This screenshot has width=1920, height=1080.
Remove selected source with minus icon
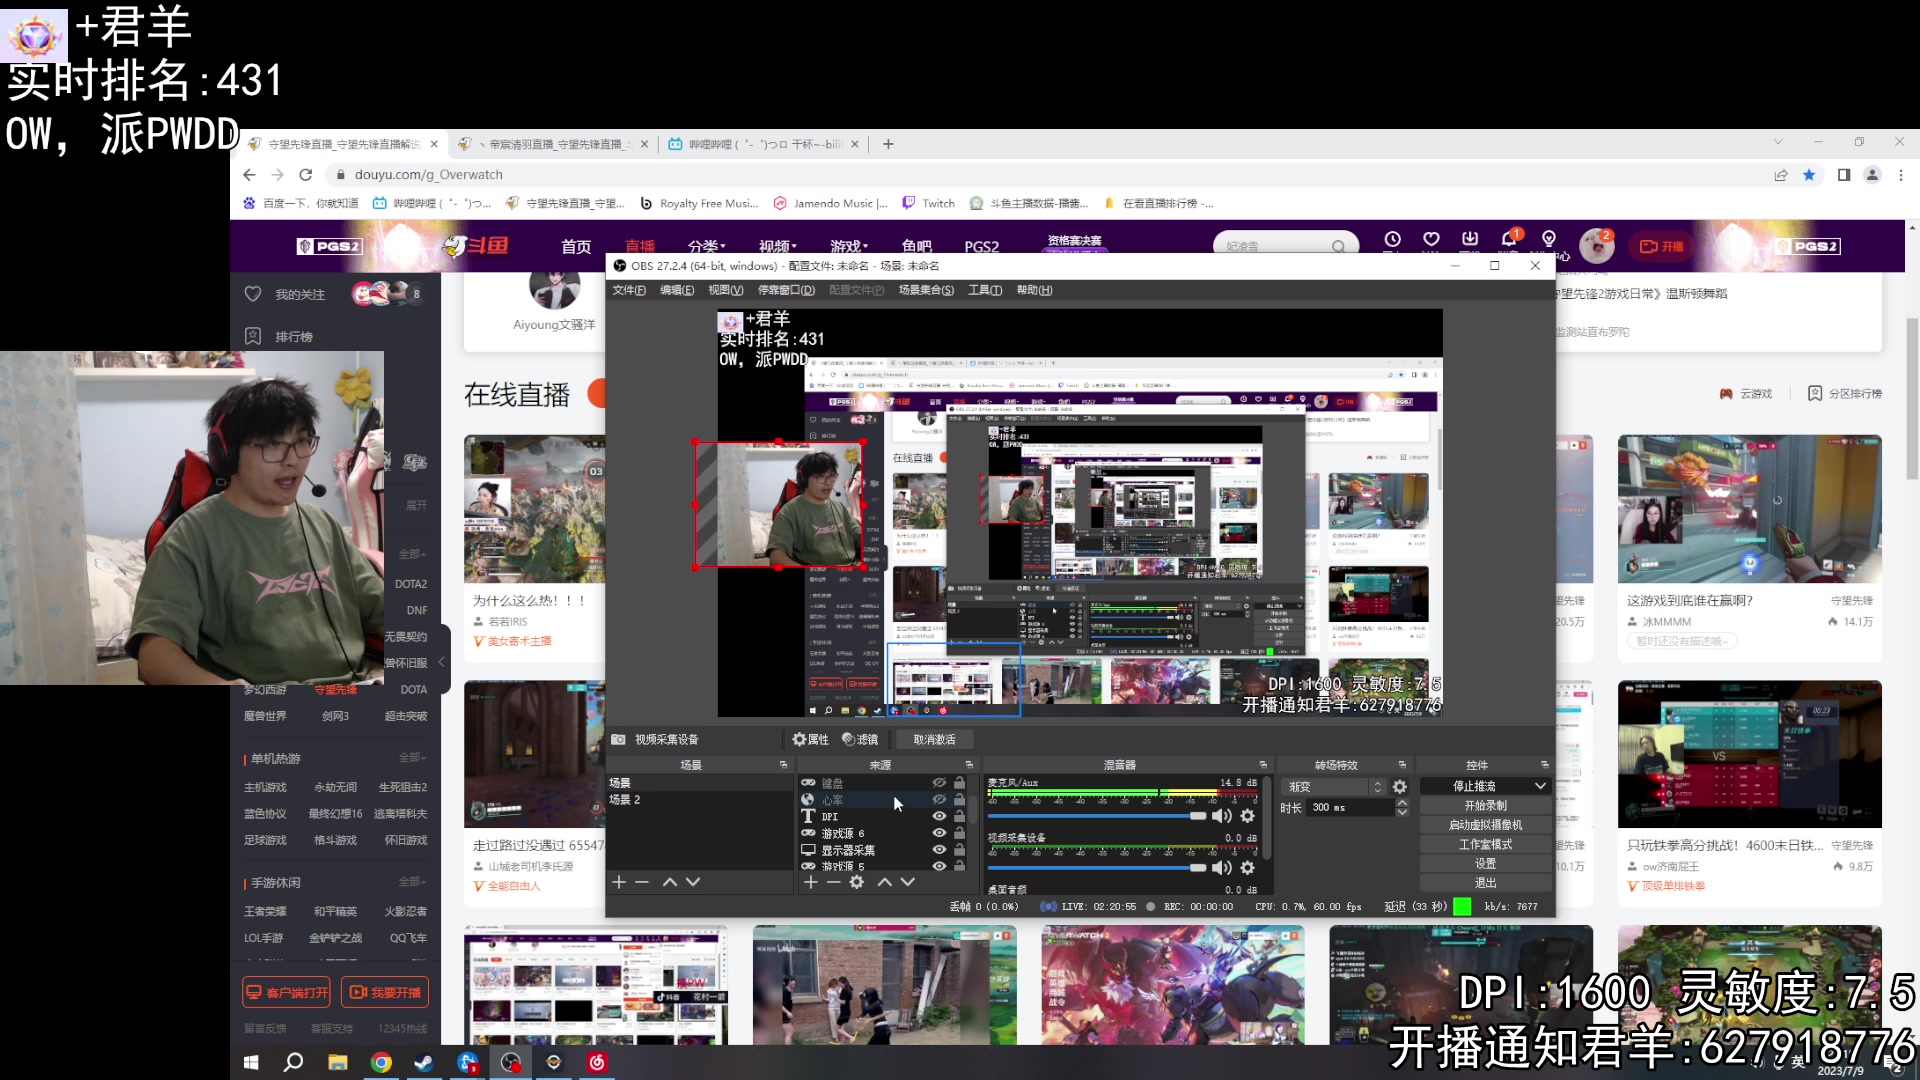click(x=834, y=882)
